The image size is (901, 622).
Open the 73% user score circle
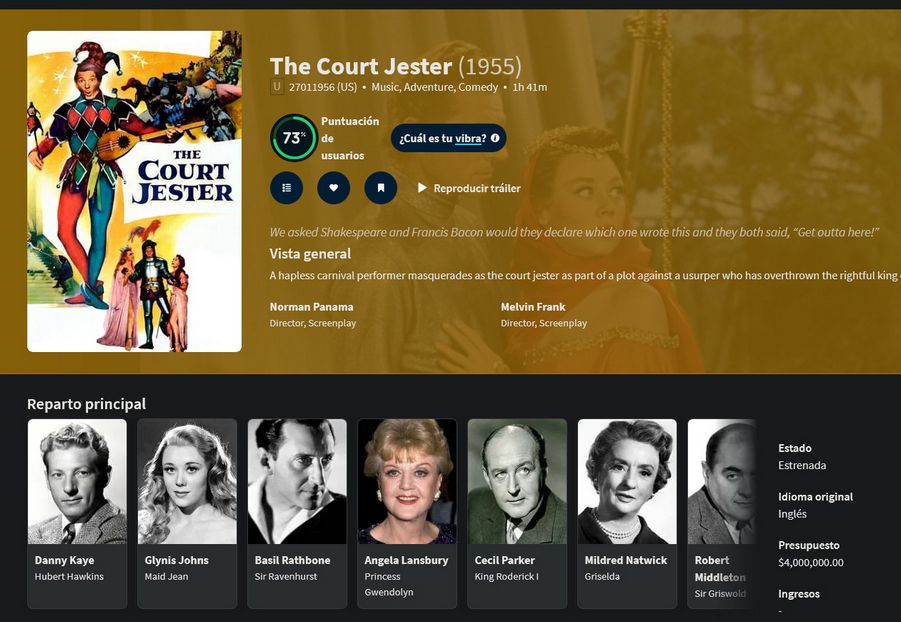pos(294,138)
